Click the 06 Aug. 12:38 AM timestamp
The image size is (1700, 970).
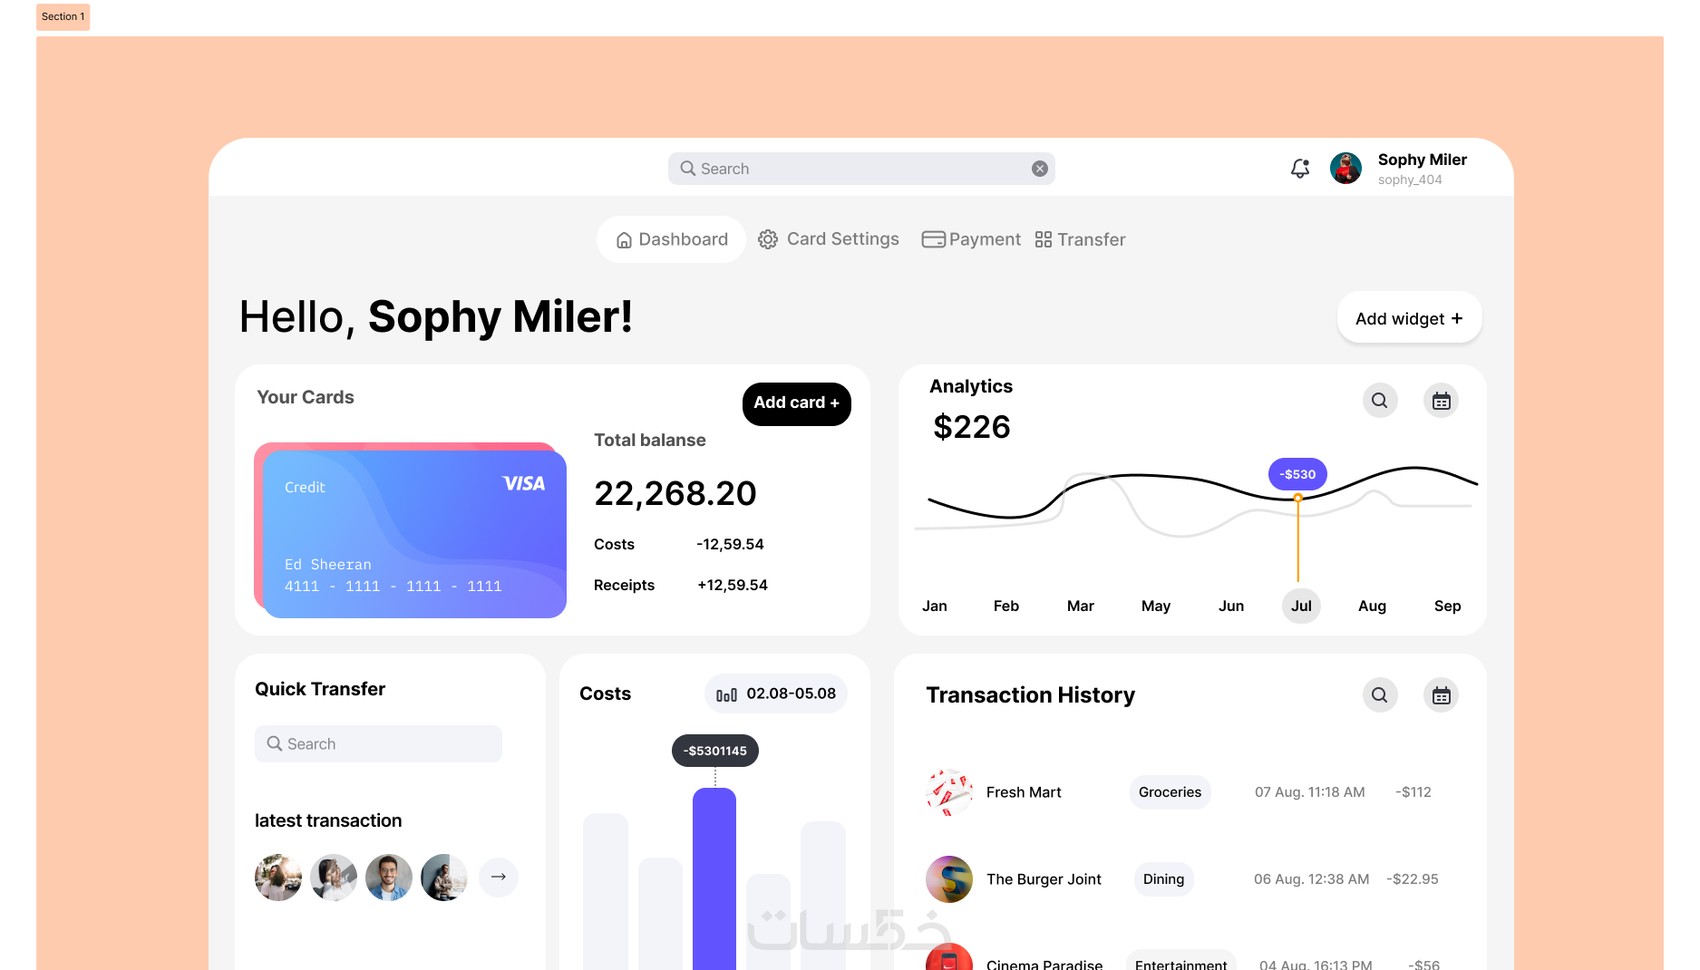pos(1311,879)
